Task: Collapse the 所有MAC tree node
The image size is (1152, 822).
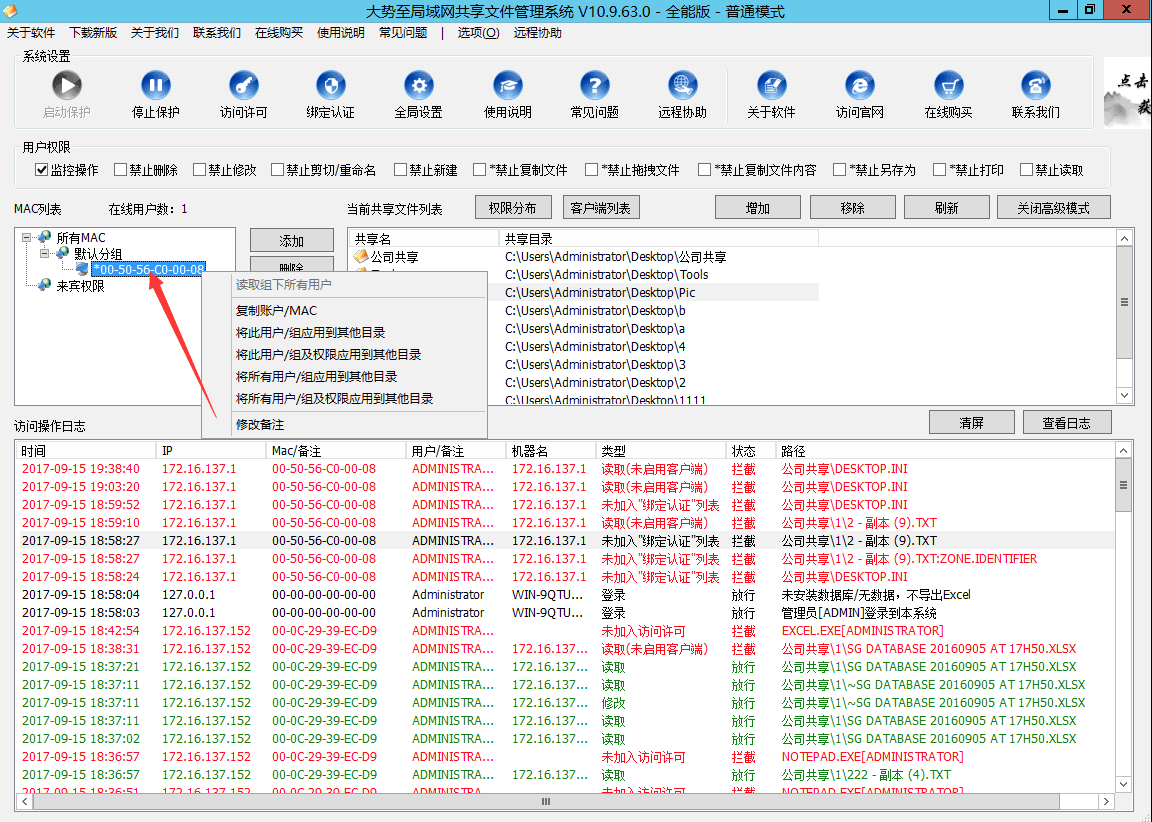Action: (x=27, y=237)
